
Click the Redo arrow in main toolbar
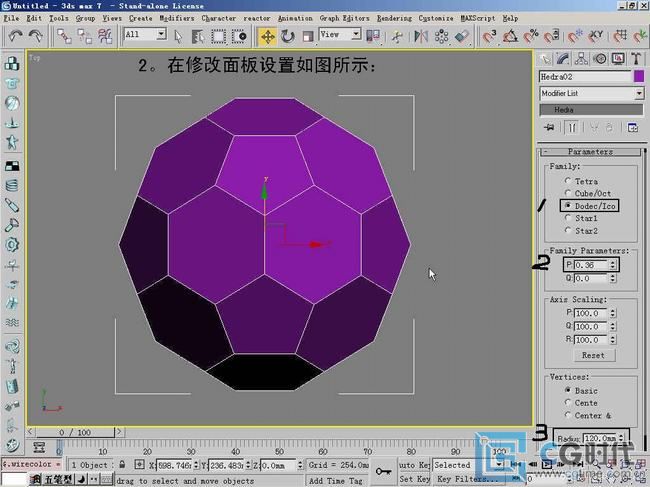[x=36, y=36]
